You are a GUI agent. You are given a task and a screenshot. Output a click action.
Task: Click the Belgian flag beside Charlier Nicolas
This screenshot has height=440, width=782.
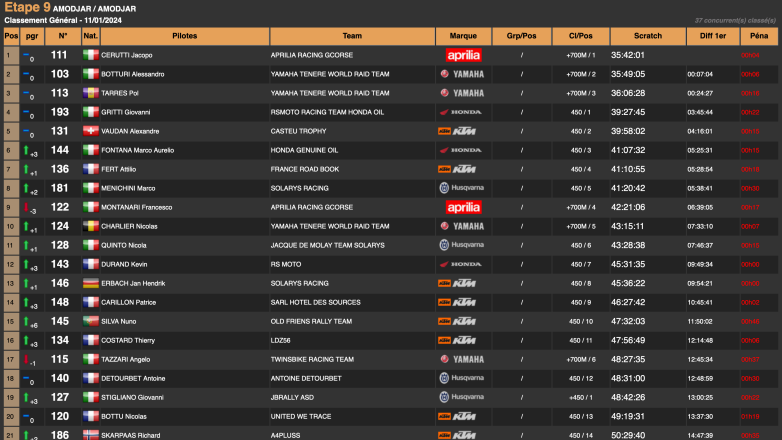91,226
